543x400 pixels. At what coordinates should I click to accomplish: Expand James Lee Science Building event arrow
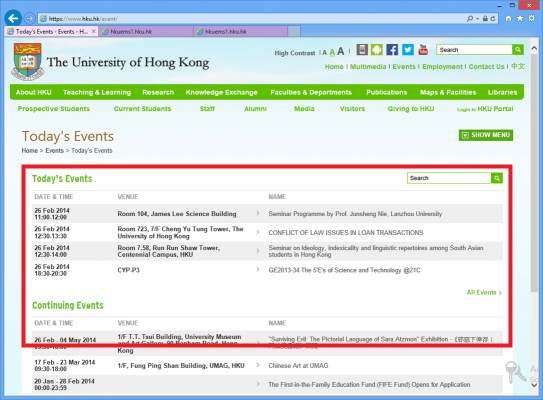[x=258, y=213]
